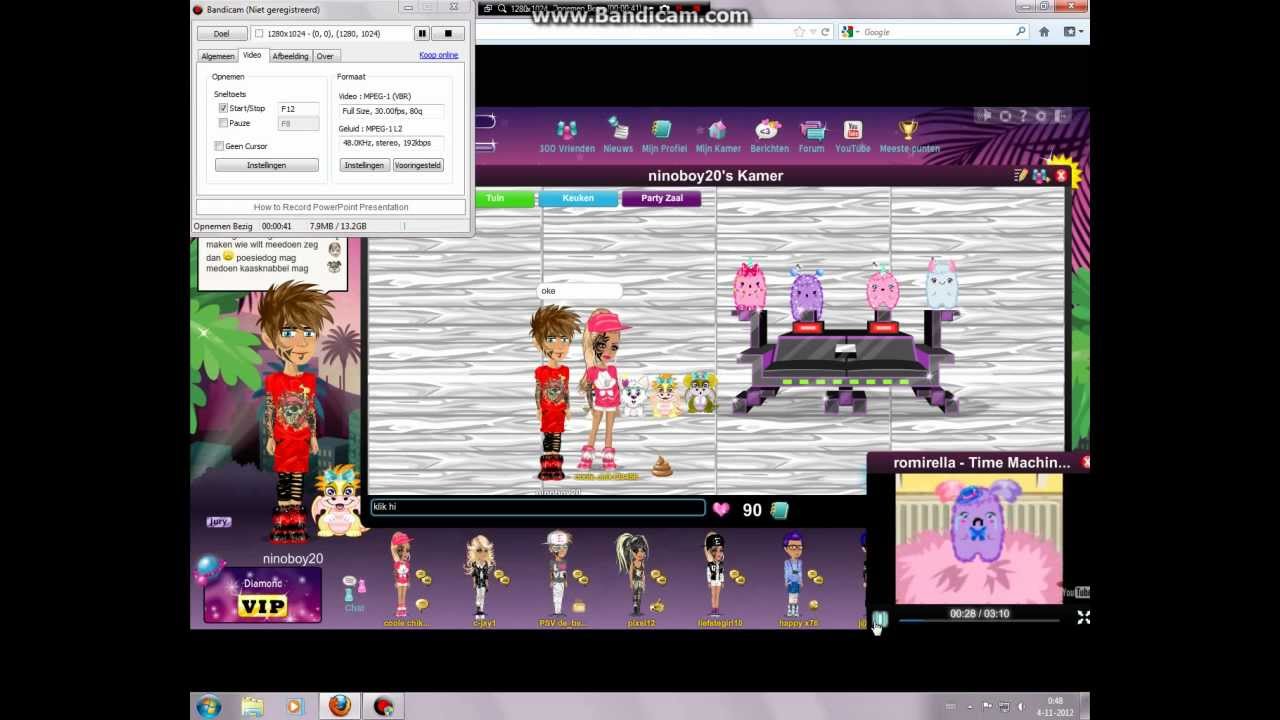The image size is (1280, 720).
Task: Toggle the Start/Stop hotkey checkbox
Action: pos(223,108)
